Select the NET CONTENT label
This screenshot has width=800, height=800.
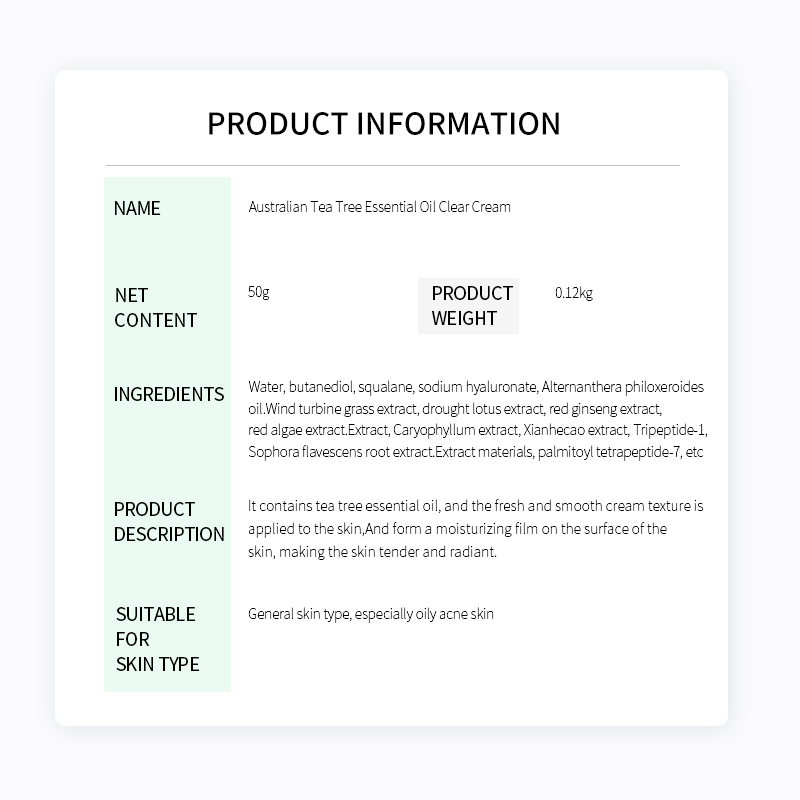point(155,308)
